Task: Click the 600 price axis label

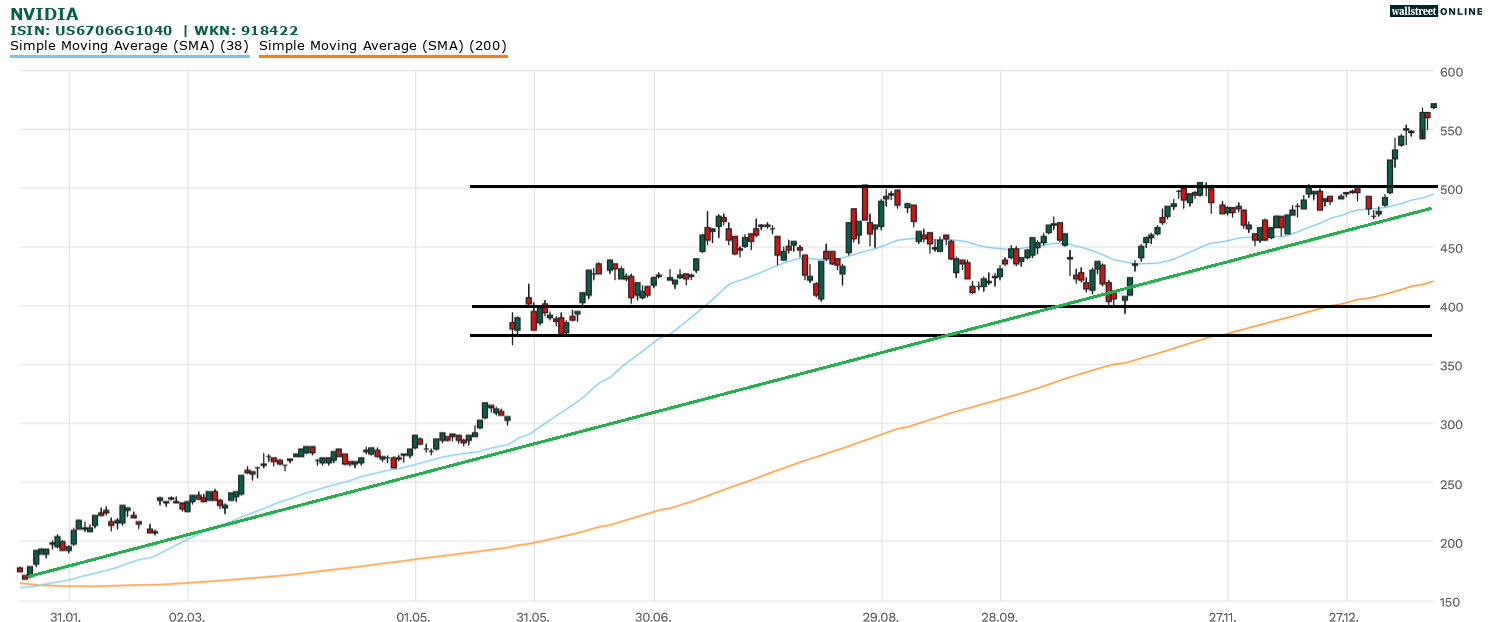Action: click(x=1451, y=72)
